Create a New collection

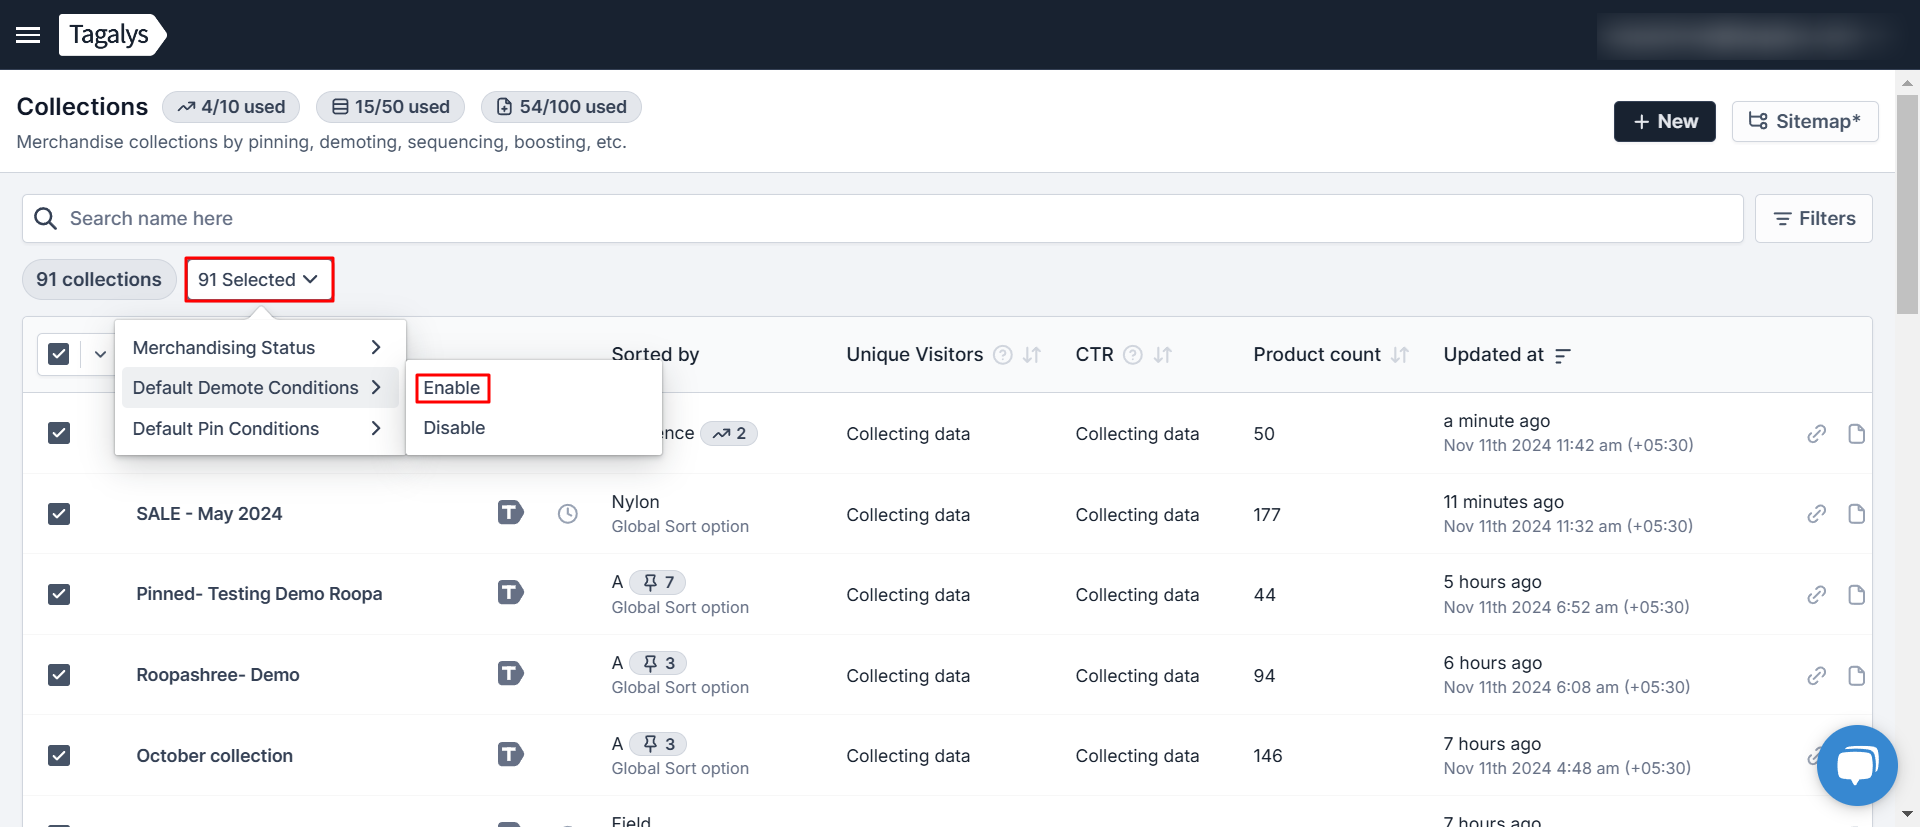tap(1664, 121)
